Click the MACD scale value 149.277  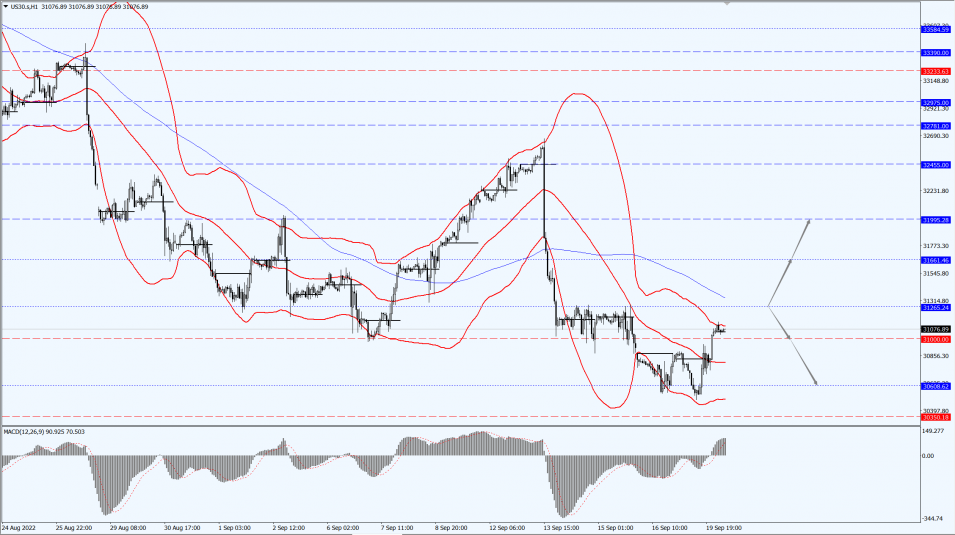point(934,431)
